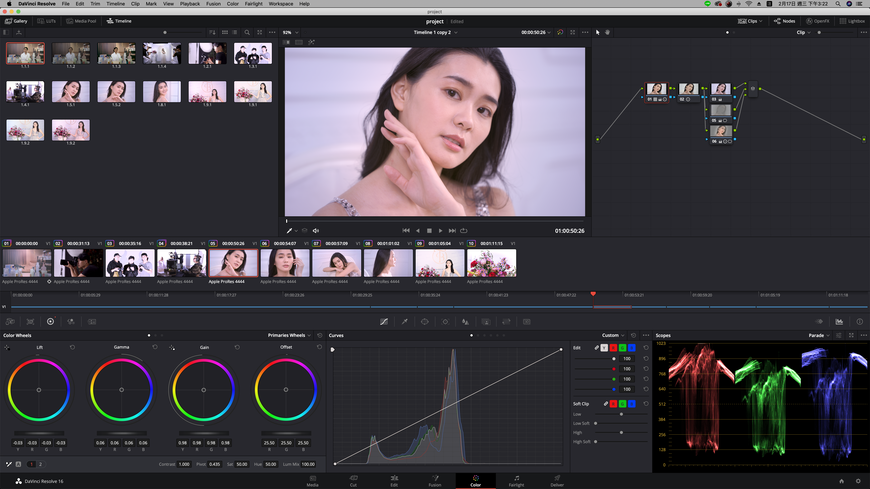Open the Playback menu
Viewport: 870px width, 489px height.
[189, 4]
